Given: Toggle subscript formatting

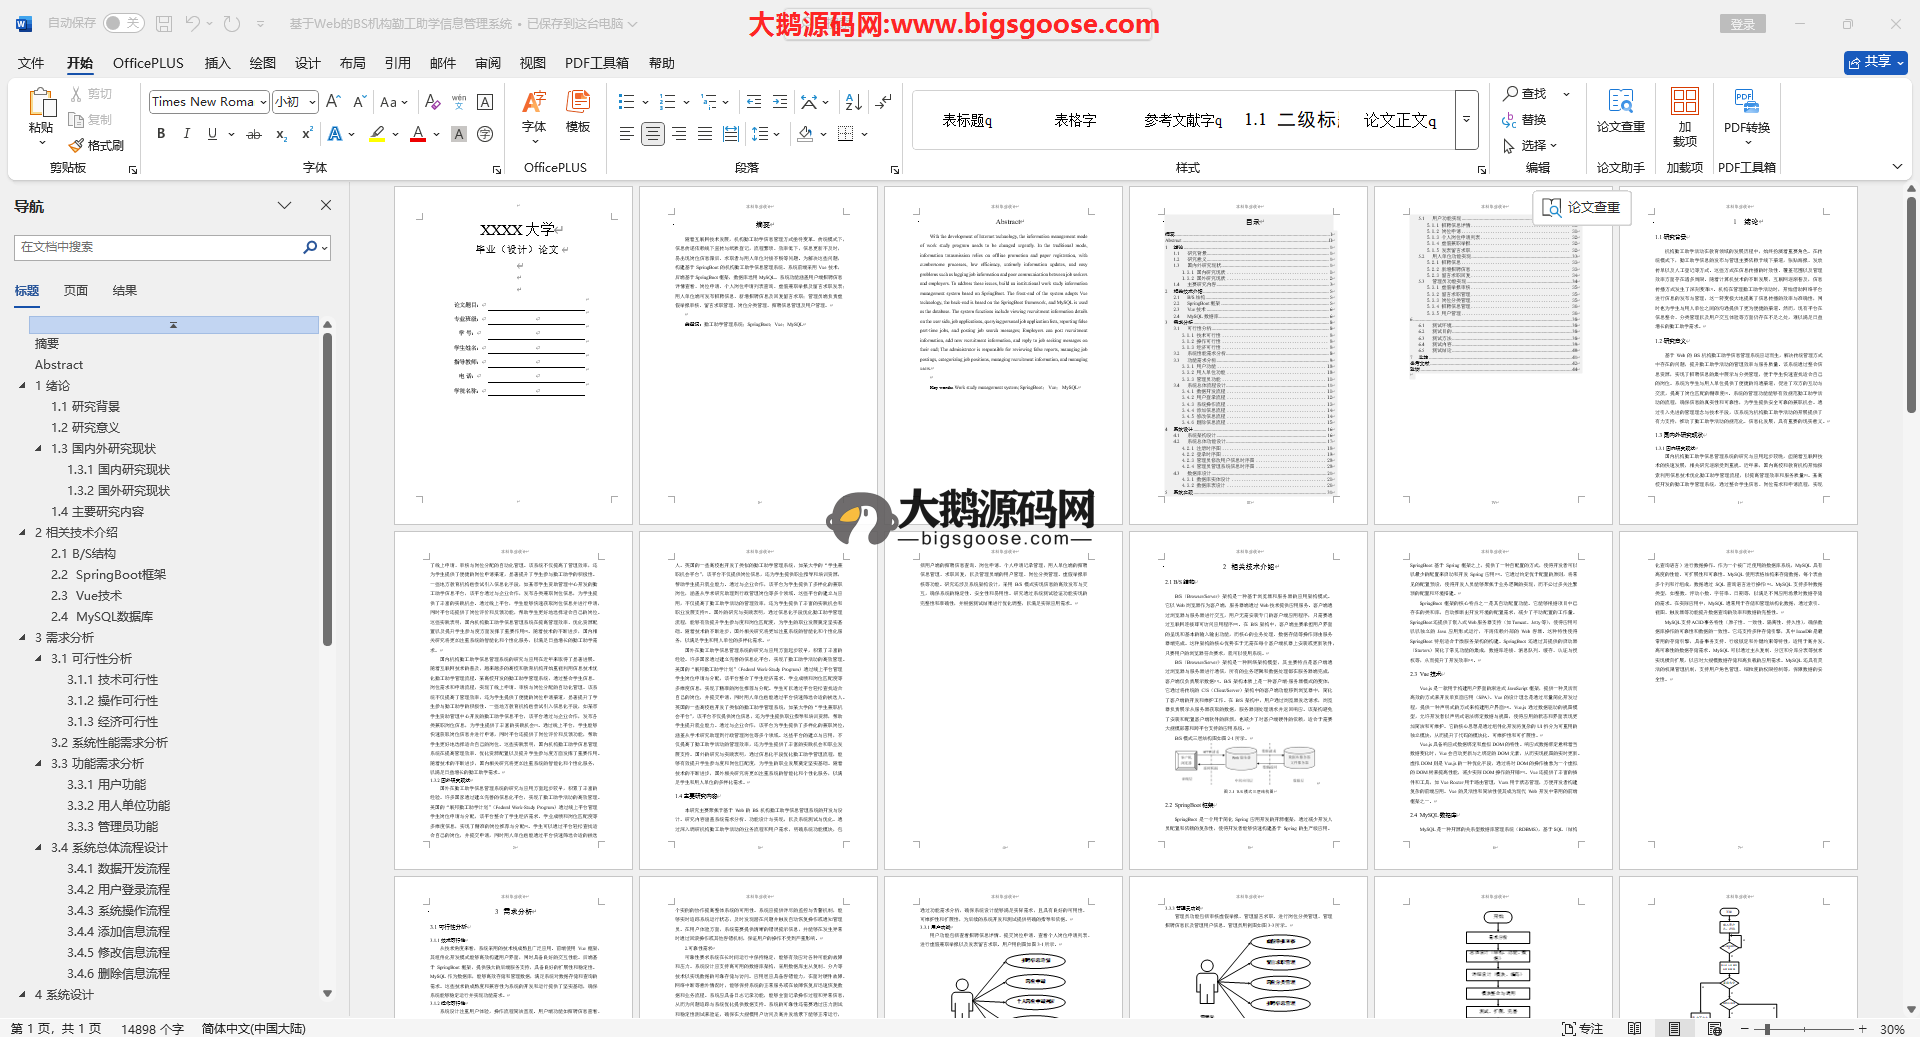Looking at the screenshot, I should point(281,134).
